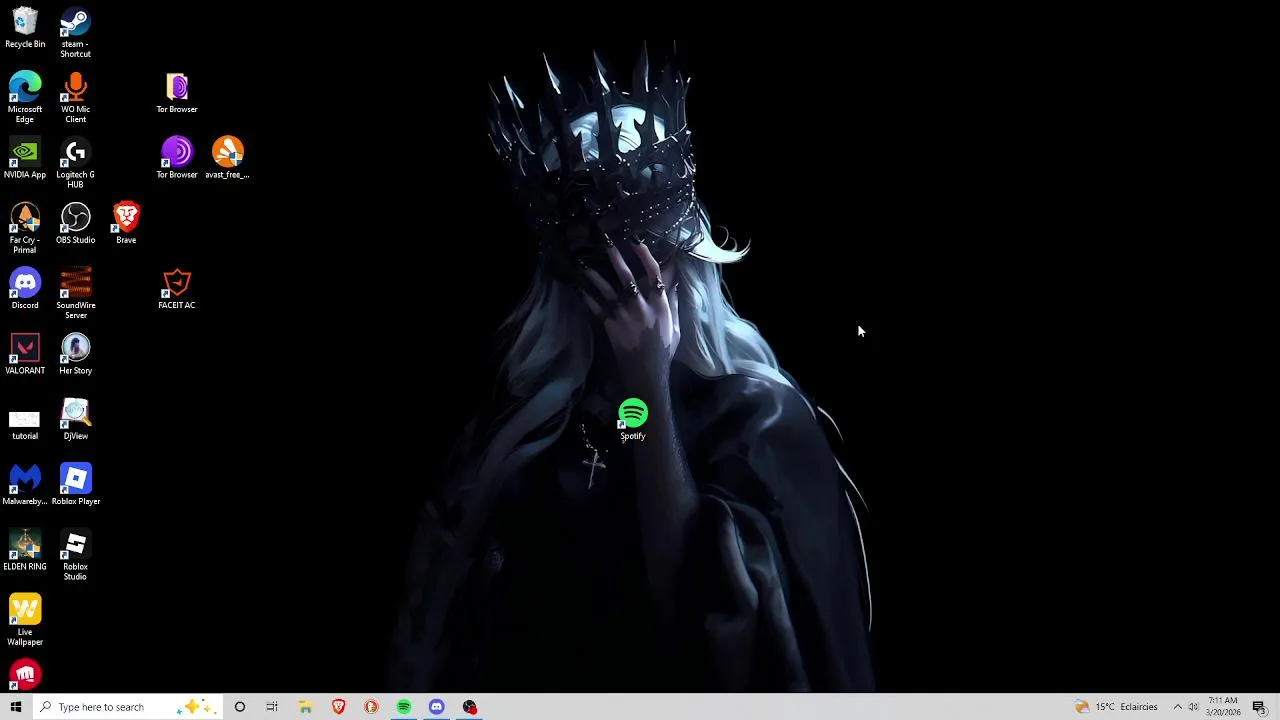Switch to Spotify in the taskbar
Viewport: 1280px width, 720px height.
coord(404,707)
